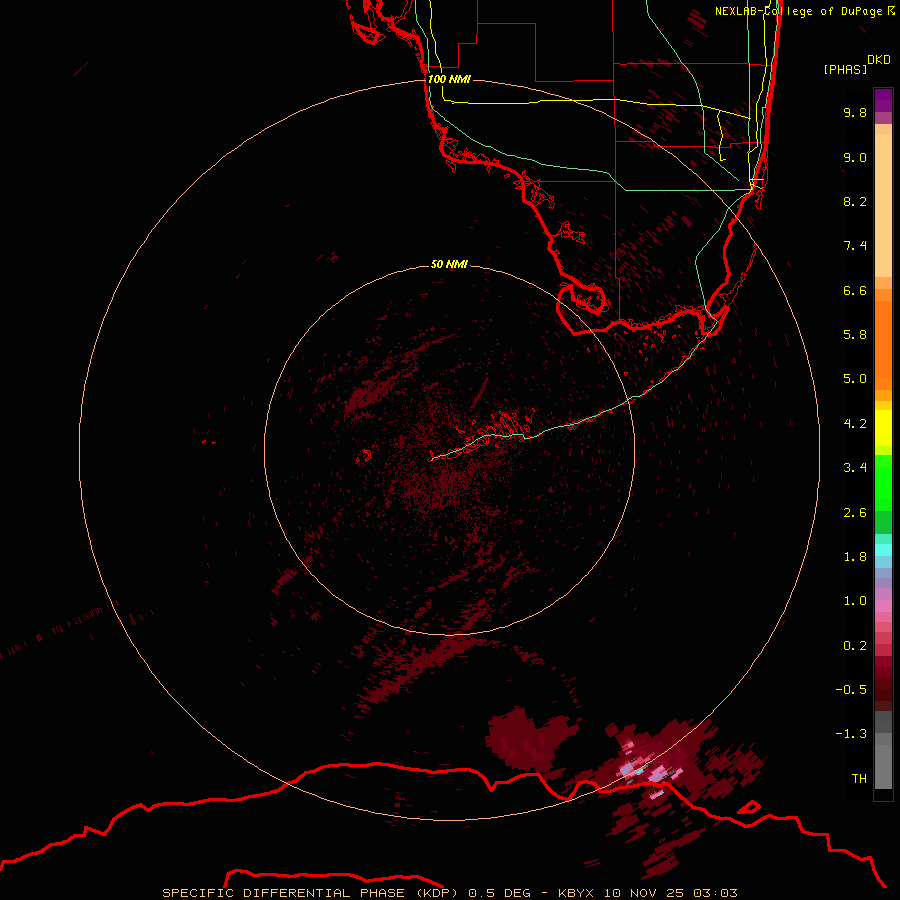Click the [PHAS] units label
Image resolution: width=900 pixels, height=900 pixels.
tap(845, 69)
